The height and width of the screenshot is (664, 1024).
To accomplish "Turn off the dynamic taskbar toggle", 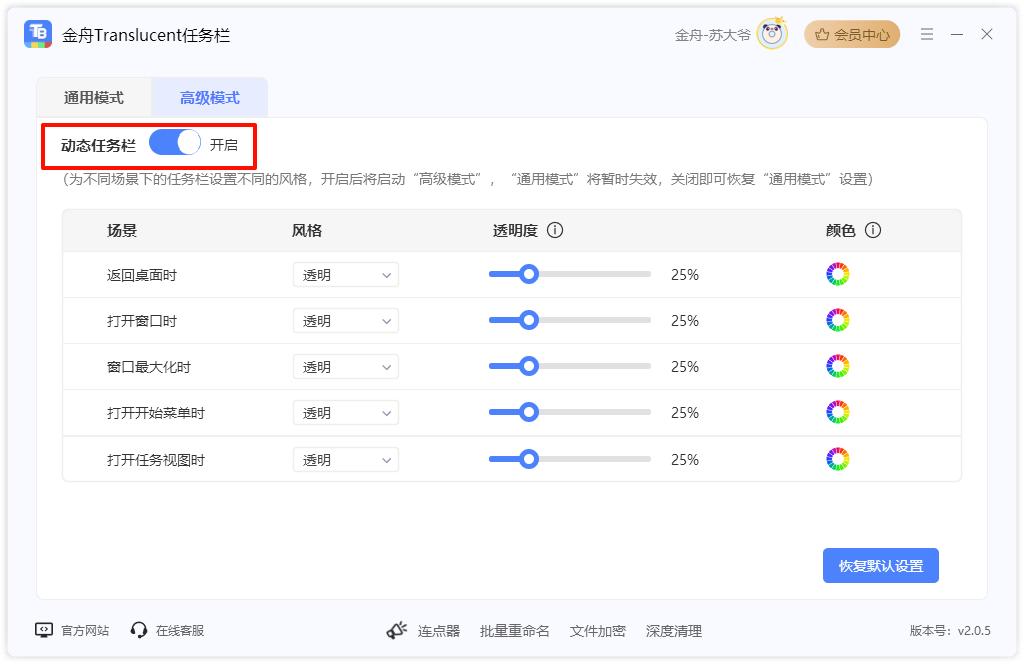I will point(175,143).
